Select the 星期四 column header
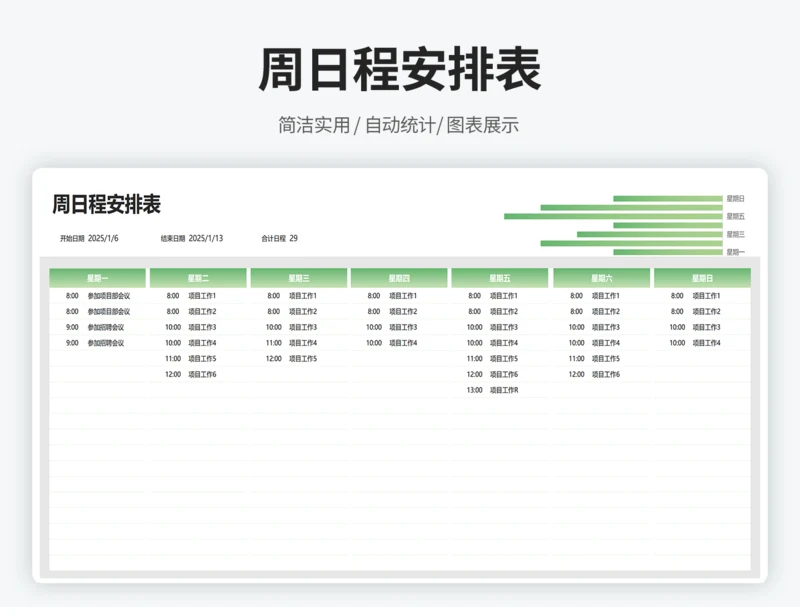800x616 pixels. point(399,278)
